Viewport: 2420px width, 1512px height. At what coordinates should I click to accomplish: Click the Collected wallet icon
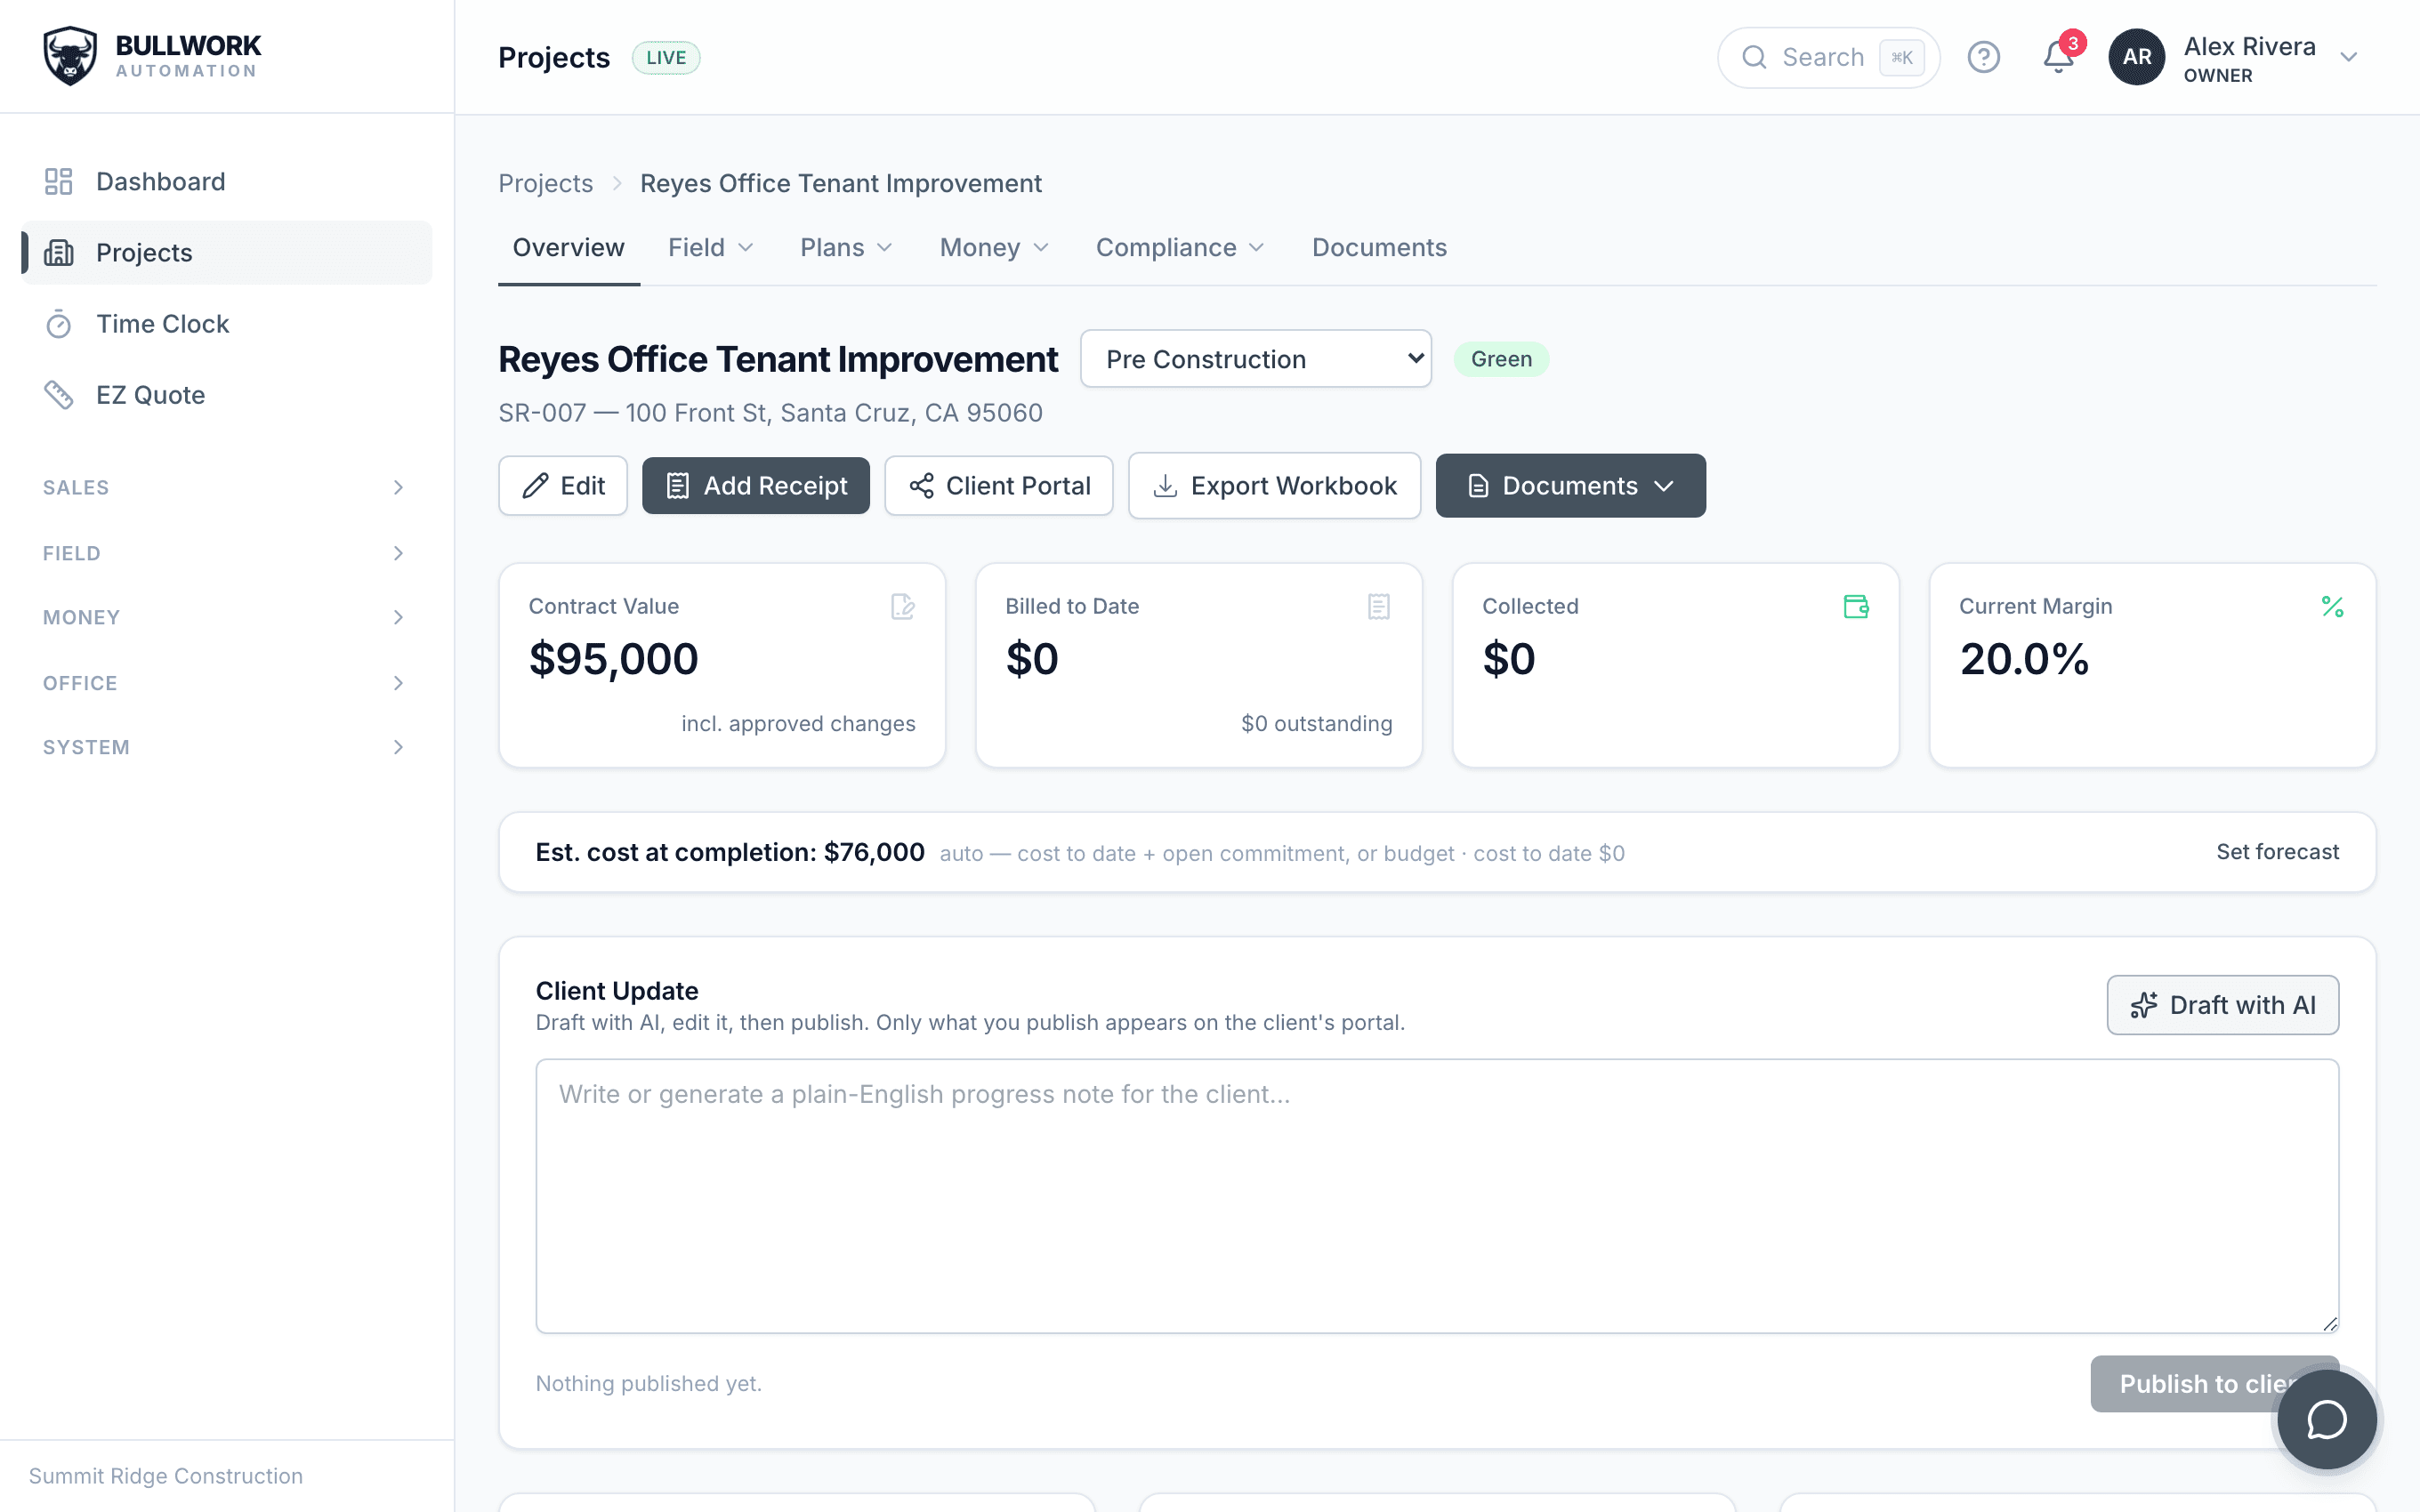tap(1856, 606)
